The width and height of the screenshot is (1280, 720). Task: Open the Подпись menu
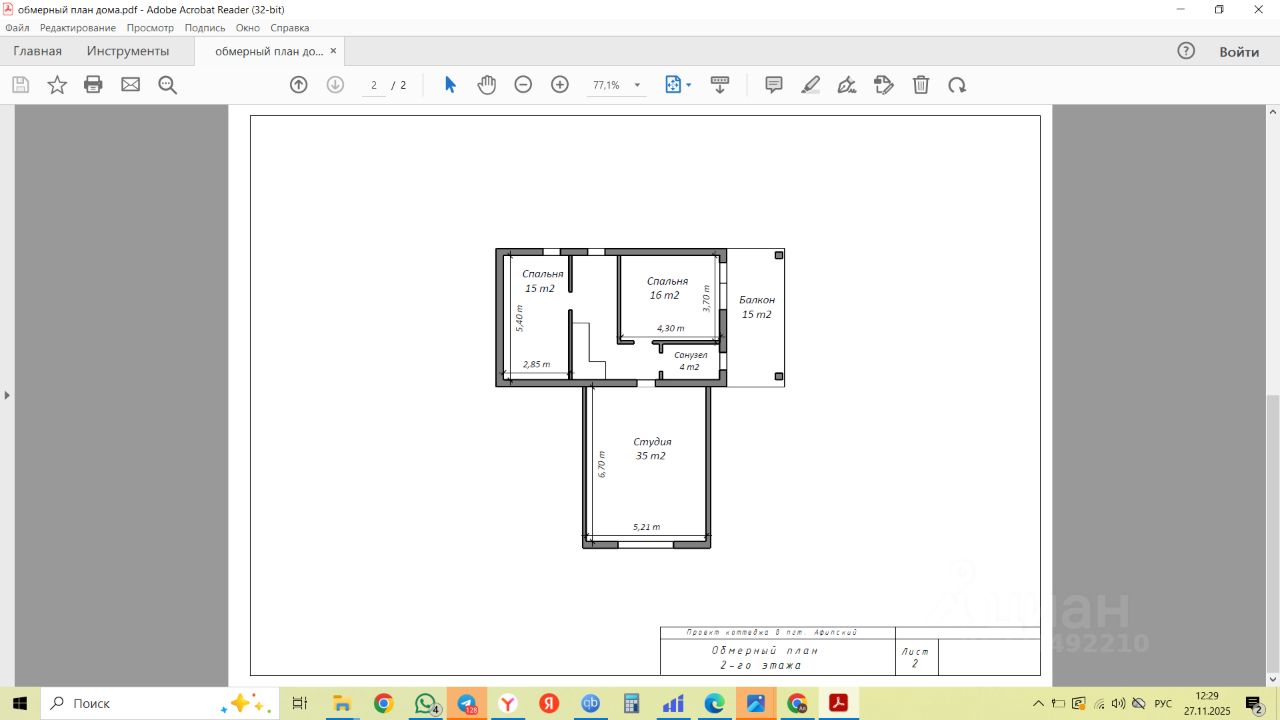(205, 28)
